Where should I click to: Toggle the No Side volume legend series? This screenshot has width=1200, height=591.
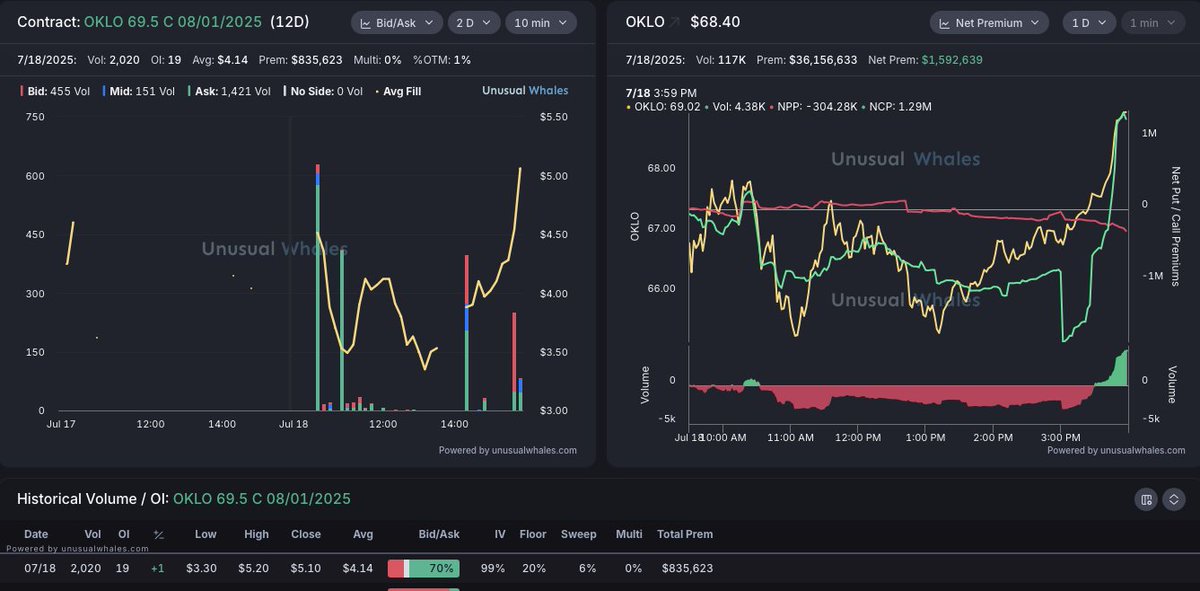coord(322,91)
